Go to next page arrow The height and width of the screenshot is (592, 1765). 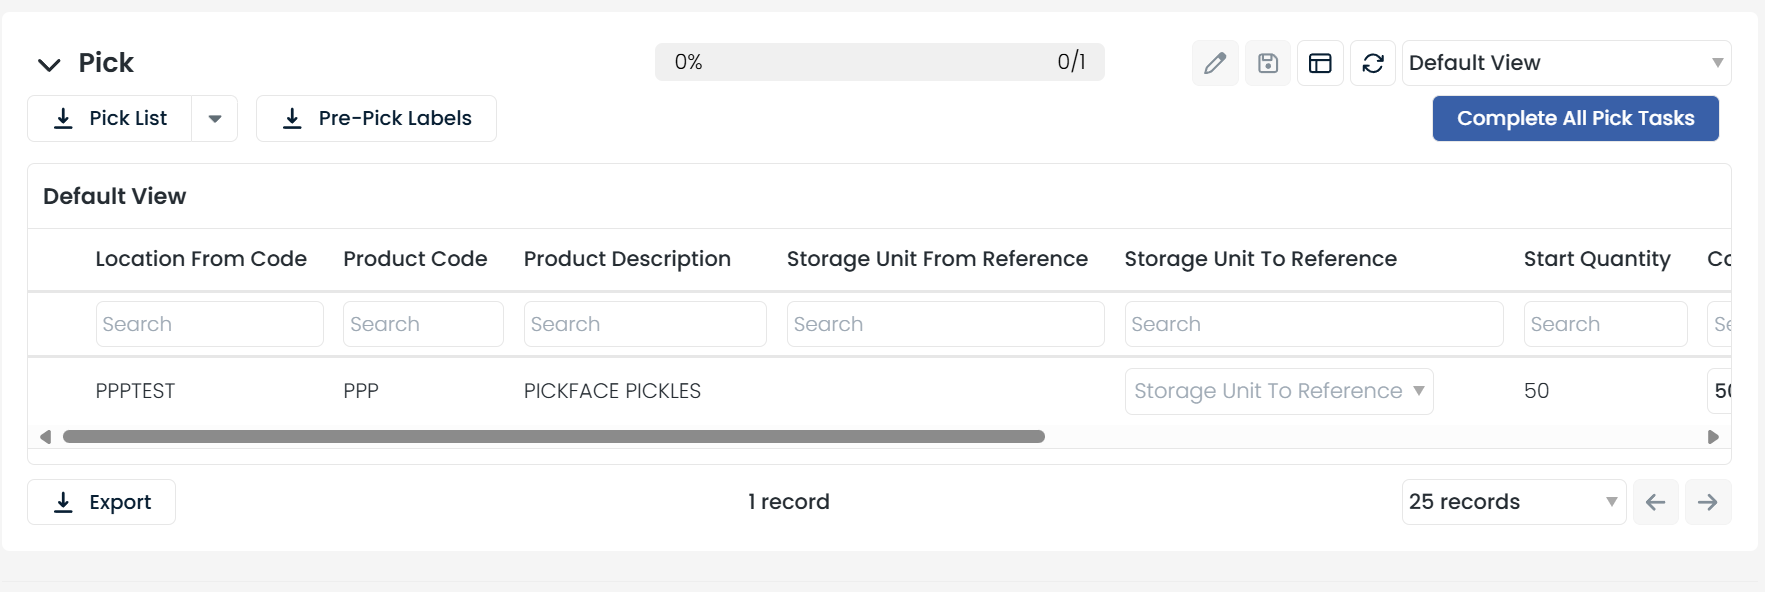click(1708, 502)
